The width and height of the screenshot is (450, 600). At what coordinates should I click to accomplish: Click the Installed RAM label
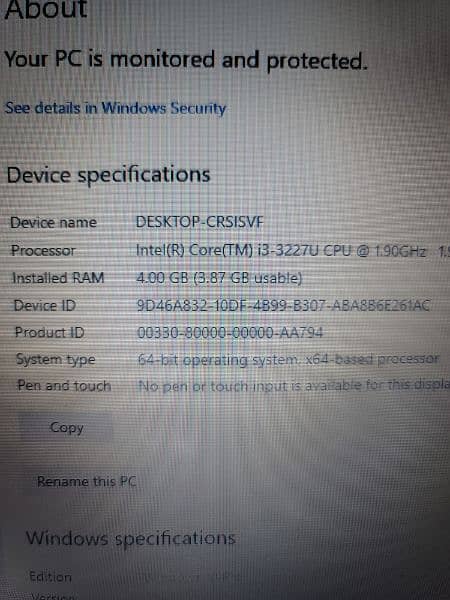coord(58,278)
